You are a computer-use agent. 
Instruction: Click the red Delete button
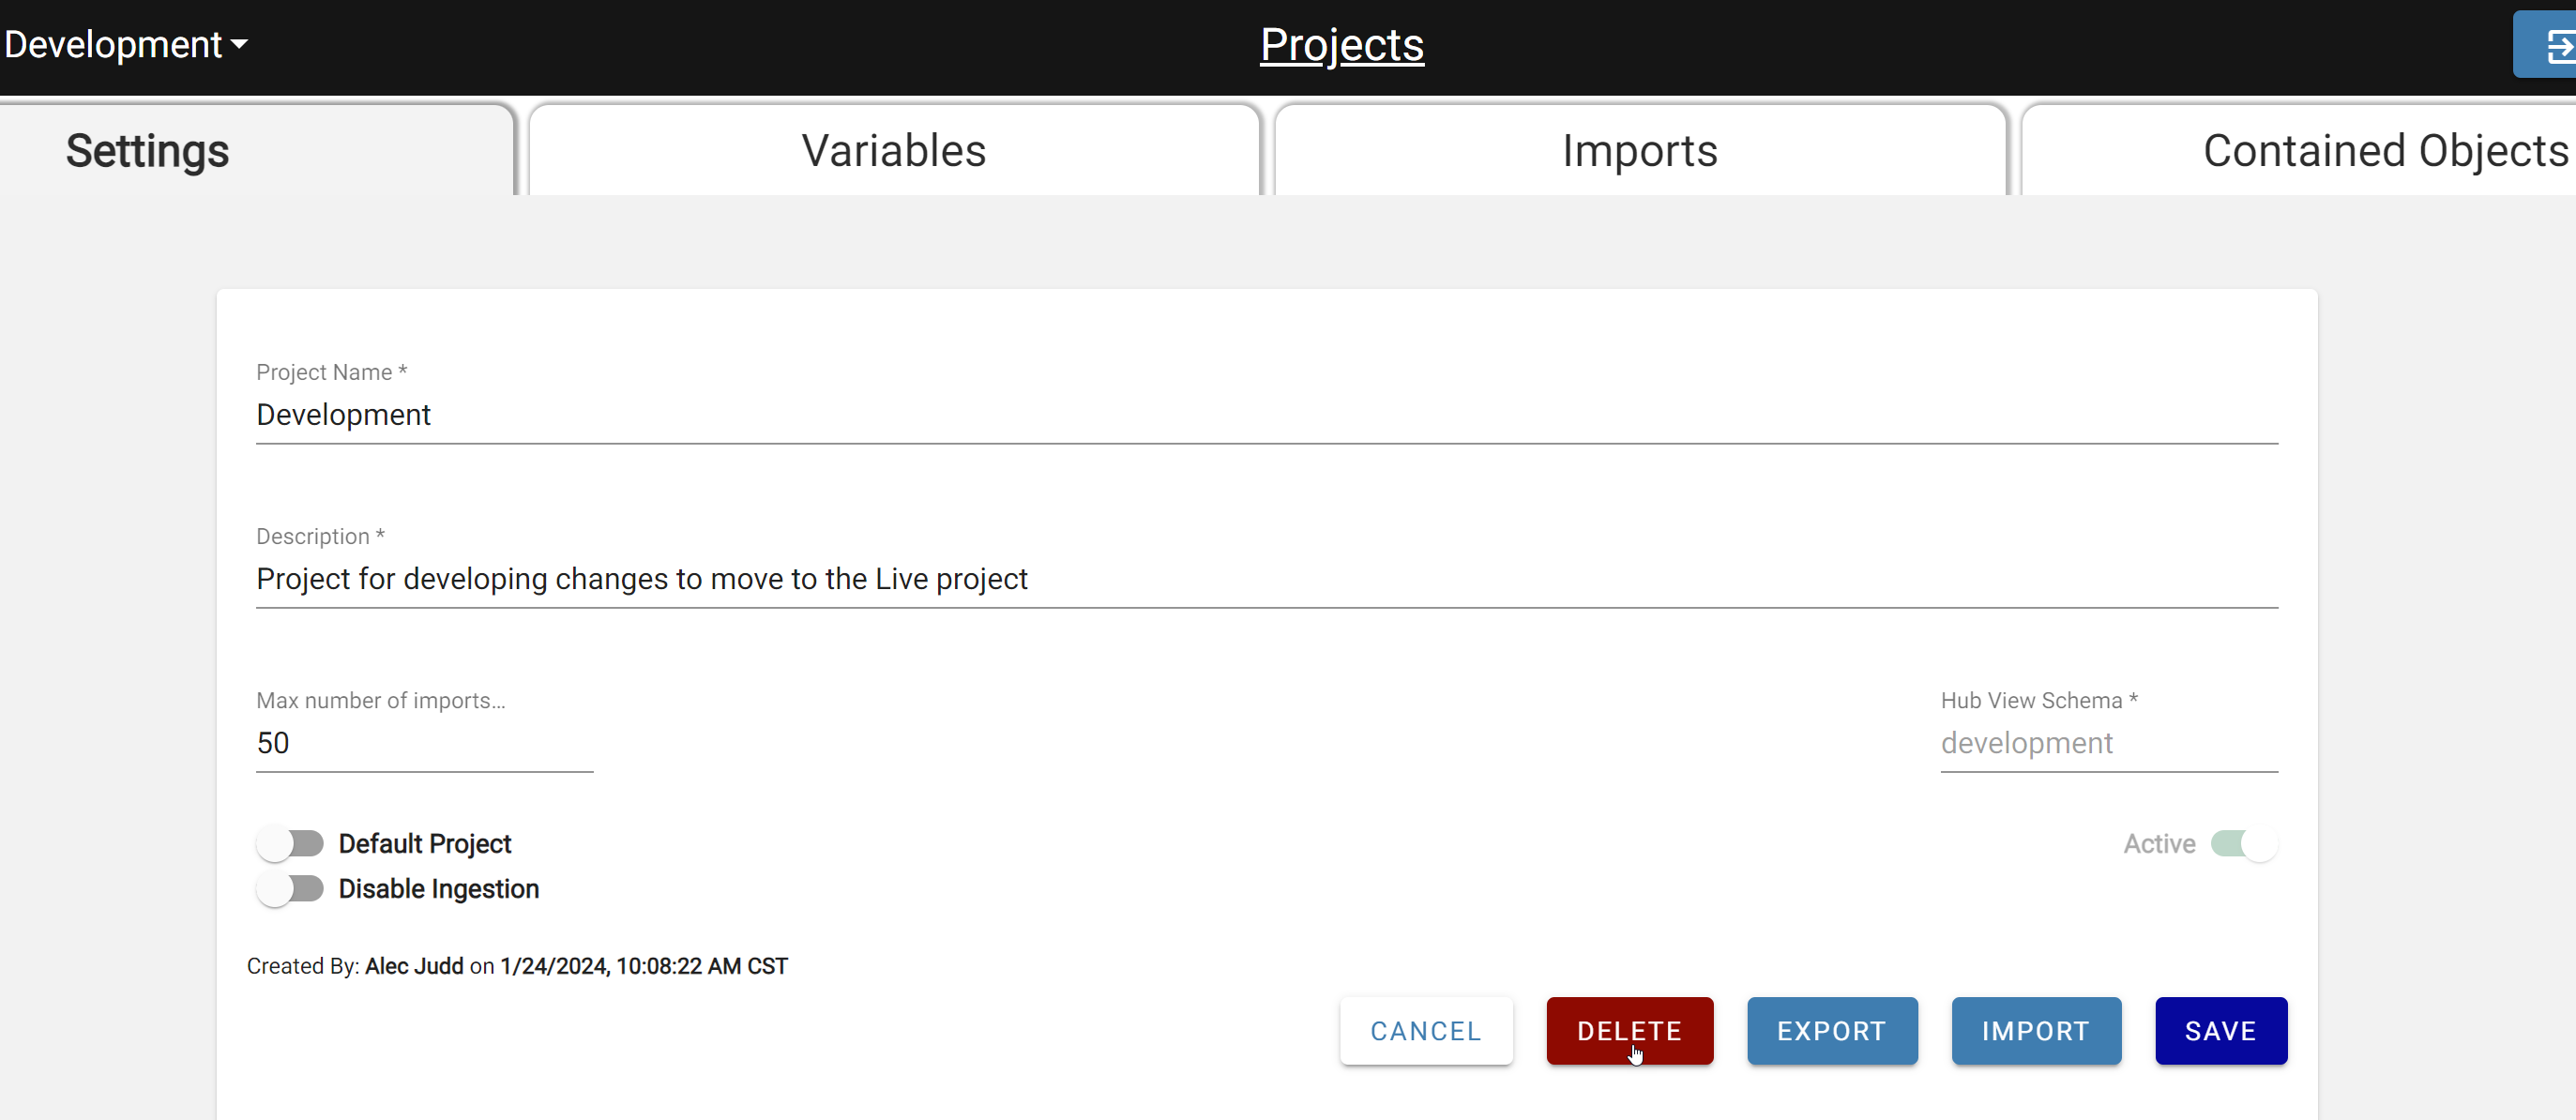click(x=1628, y=1030)
